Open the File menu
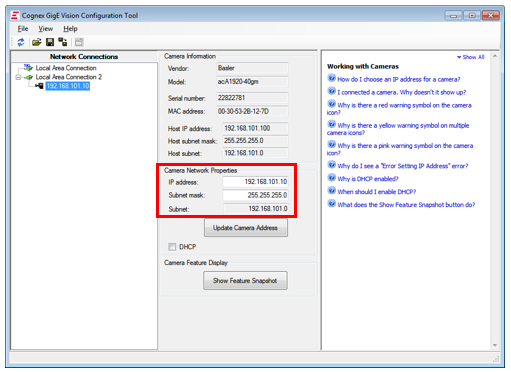The image size is (511, 372). tap(23, 29)
